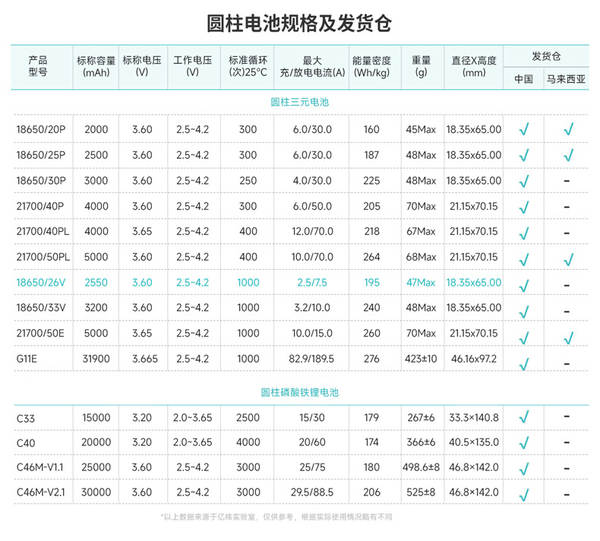
Task: Click the 直径X高度 (mm) header
Action: [474, 67]
